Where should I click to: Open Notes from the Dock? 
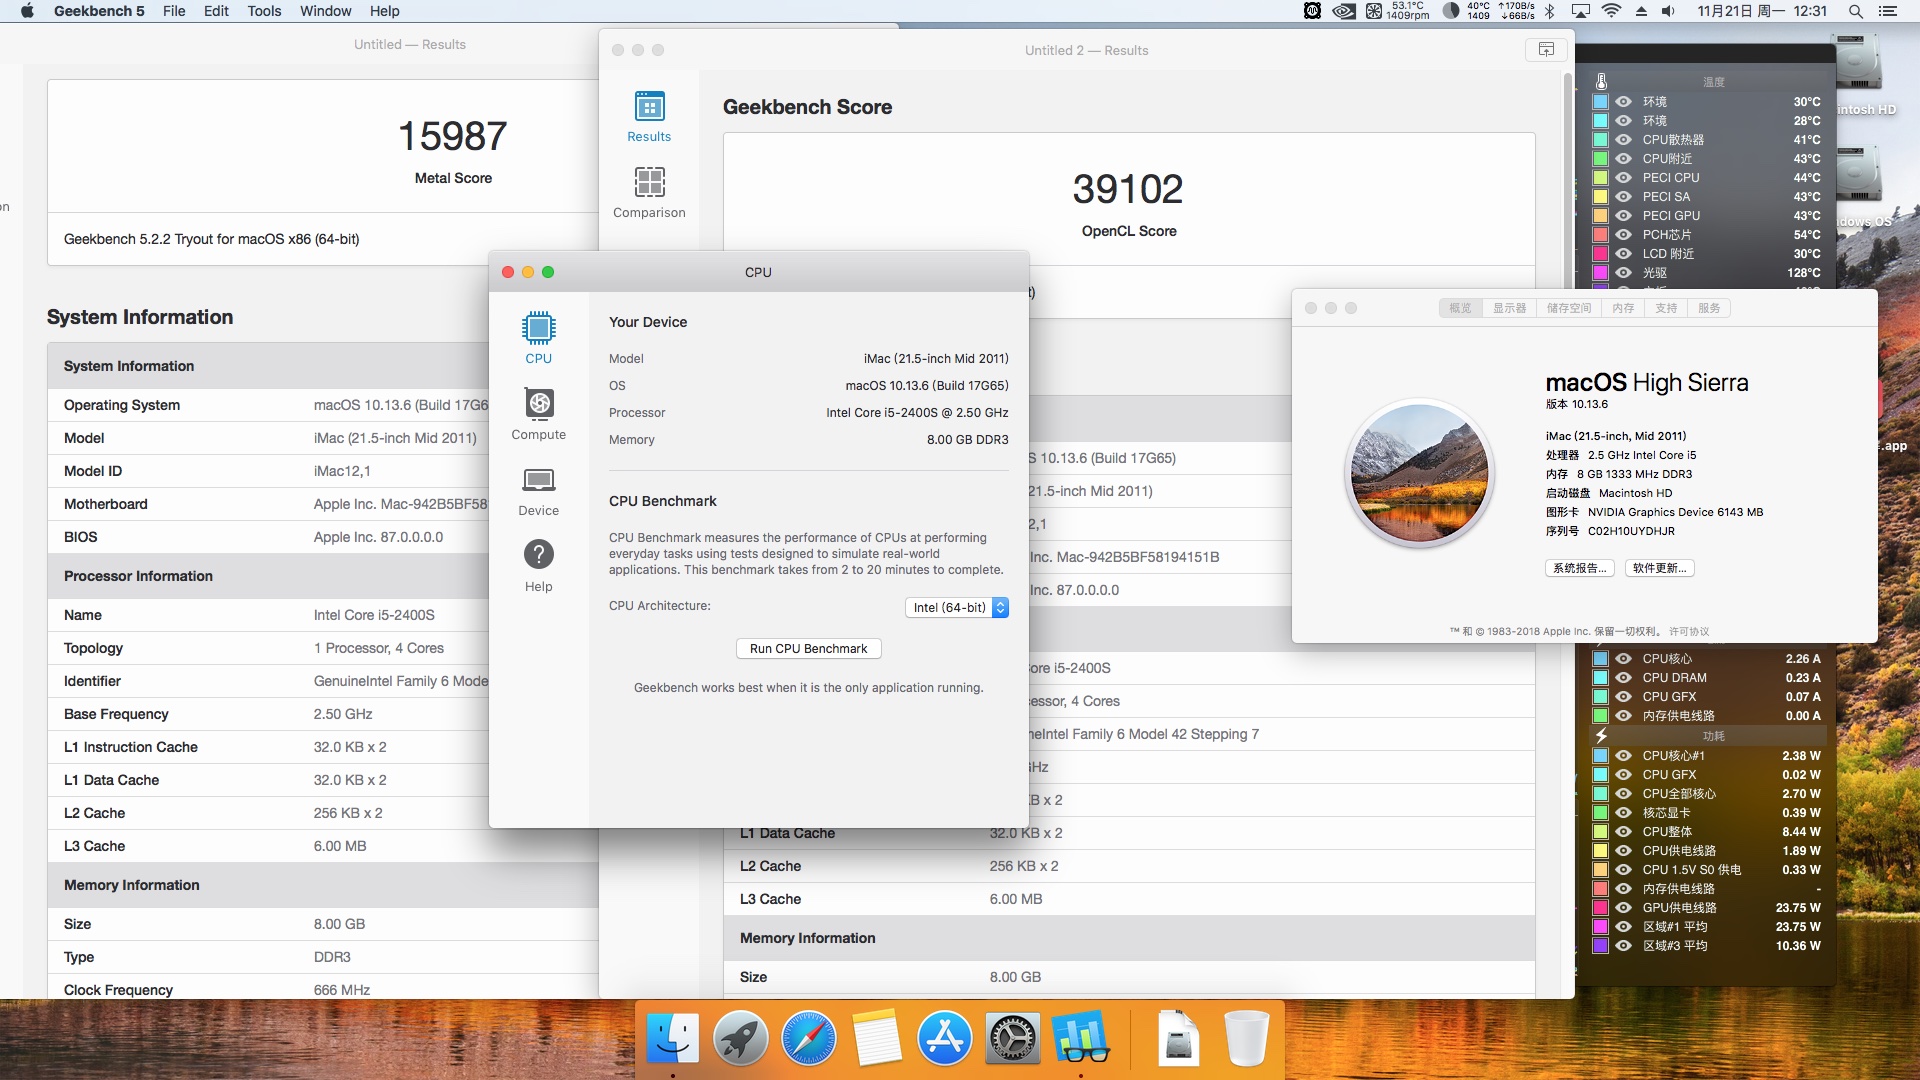877,1038
